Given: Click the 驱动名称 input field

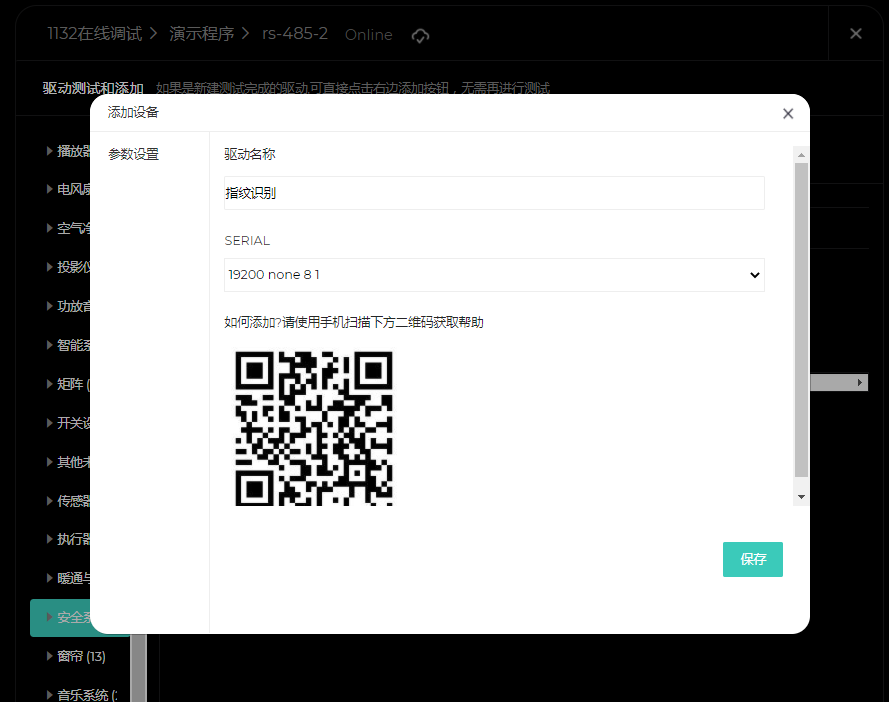Looking at the screenshot, I should coord(494,193).
